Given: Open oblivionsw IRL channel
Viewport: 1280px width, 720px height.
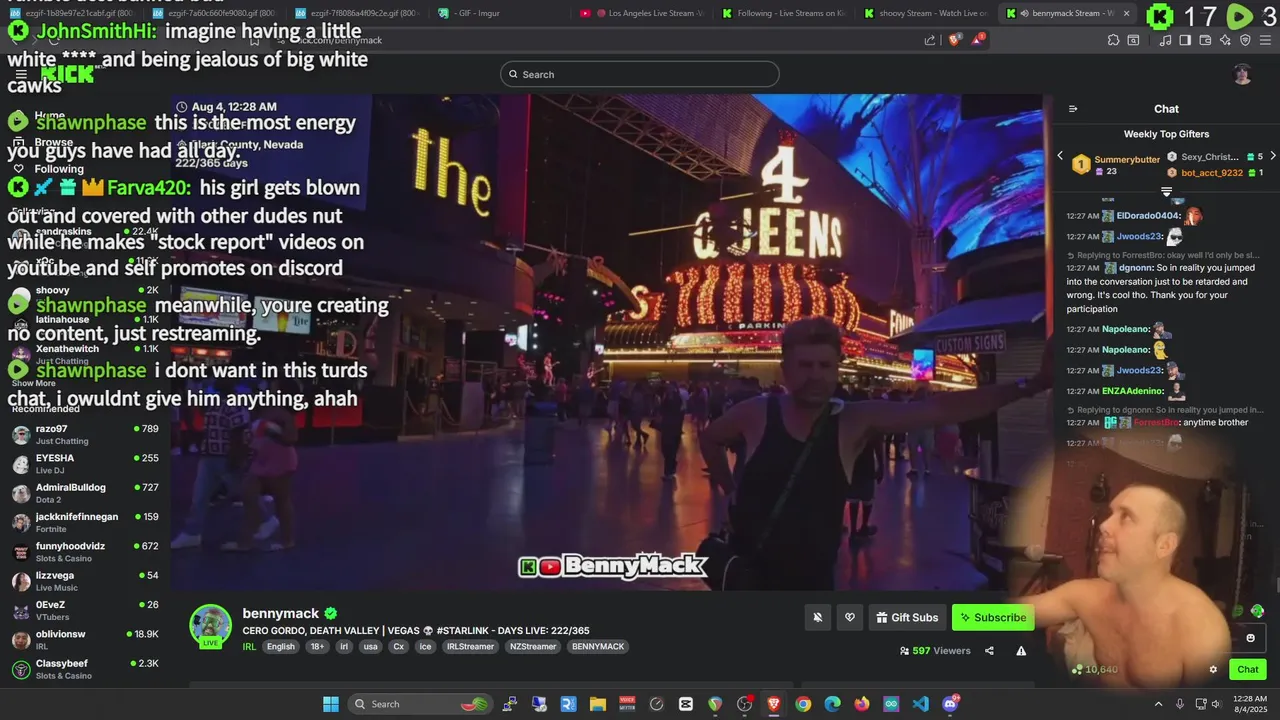Looking at the screenshot, I should 85,640.
